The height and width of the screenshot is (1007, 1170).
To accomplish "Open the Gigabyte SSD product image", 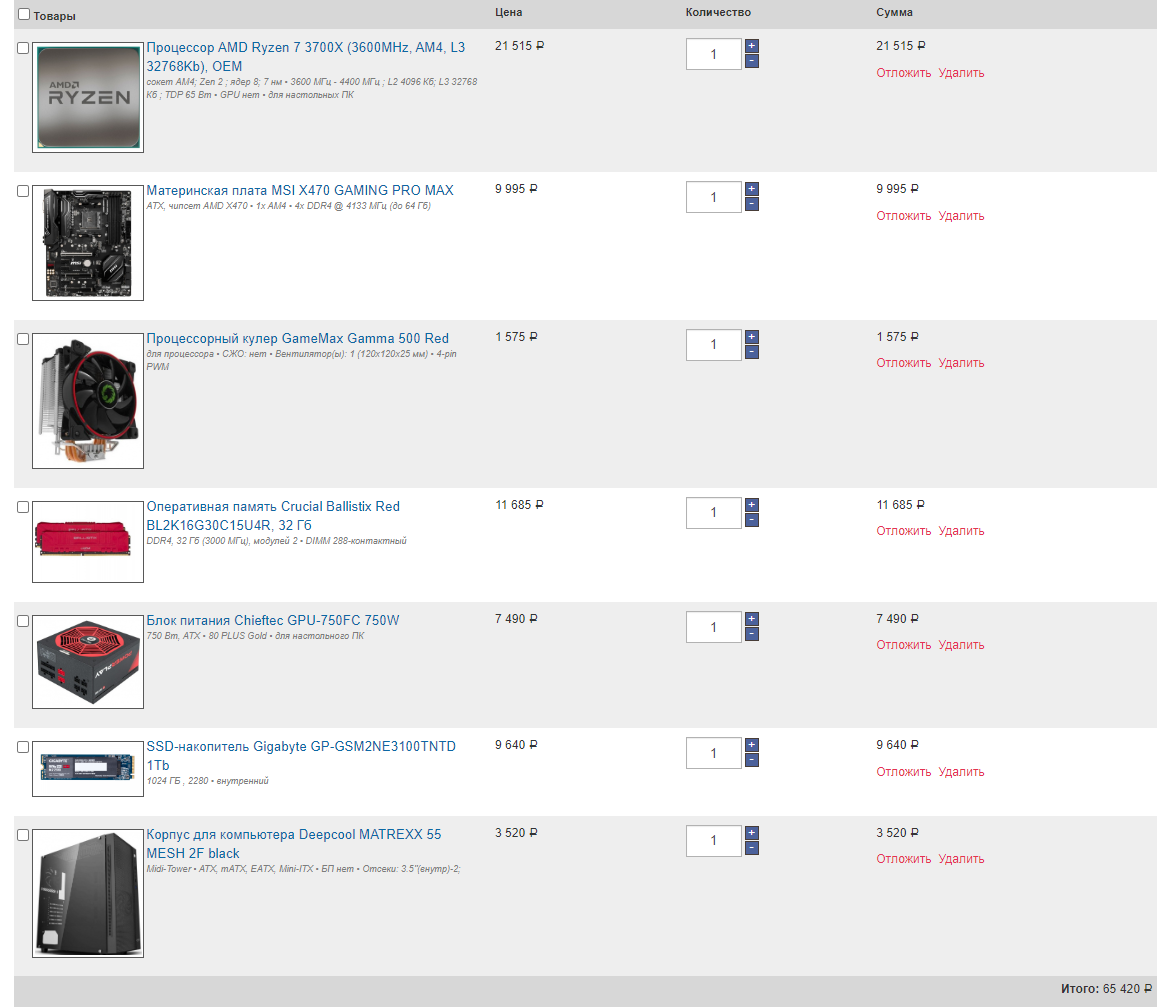I will pyautogui.click(x=88, y=768).
